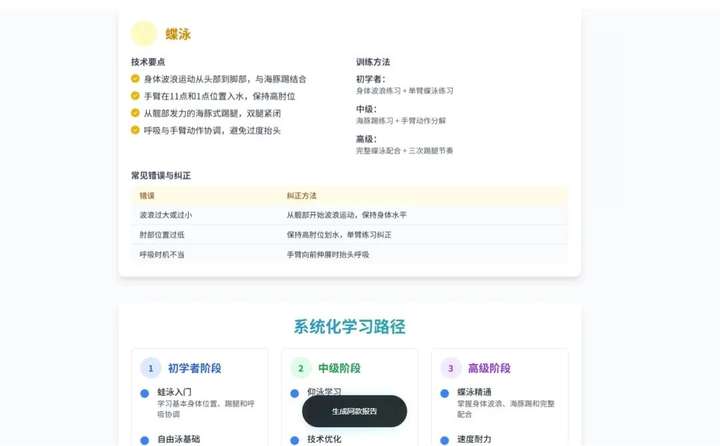This screenshot has width=720, height=446.
Task: Click bullet text 从髋部发力的海豚式踢腿,双腿紧闭
Action: point(212,113)
